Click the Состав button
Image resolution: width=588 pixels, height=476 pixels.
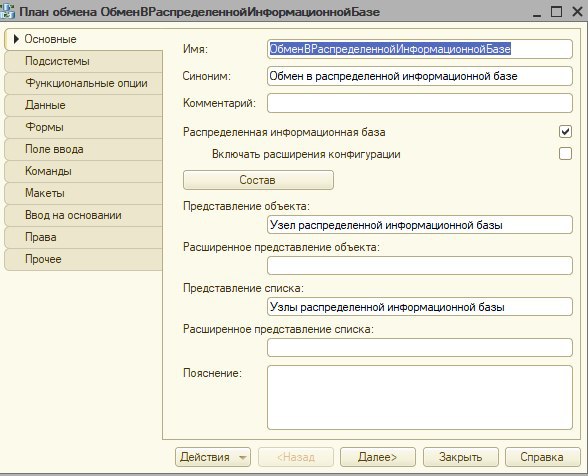click(258, 180)
